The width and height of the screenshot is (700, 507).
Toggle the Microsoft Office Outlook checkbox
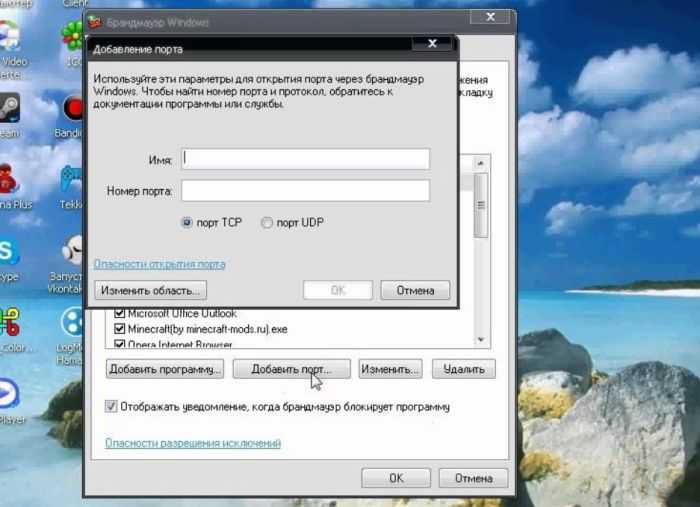click(x=119, y=313)
